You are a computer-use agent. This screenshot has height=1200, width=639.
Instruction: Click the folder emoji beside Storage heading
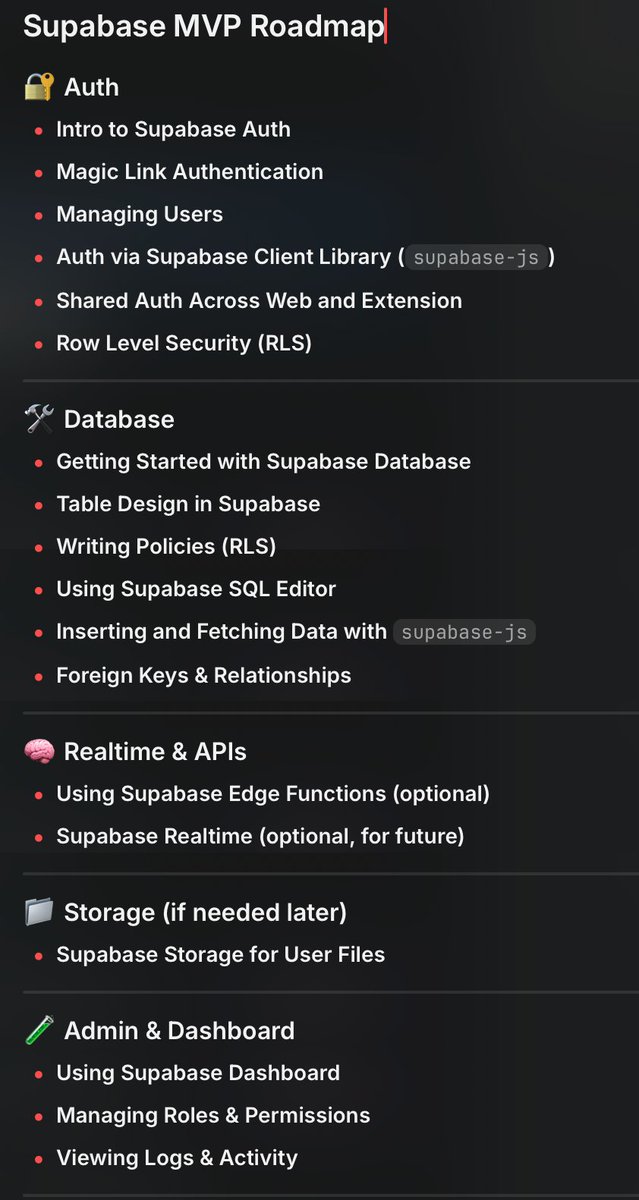pos(38,912)
